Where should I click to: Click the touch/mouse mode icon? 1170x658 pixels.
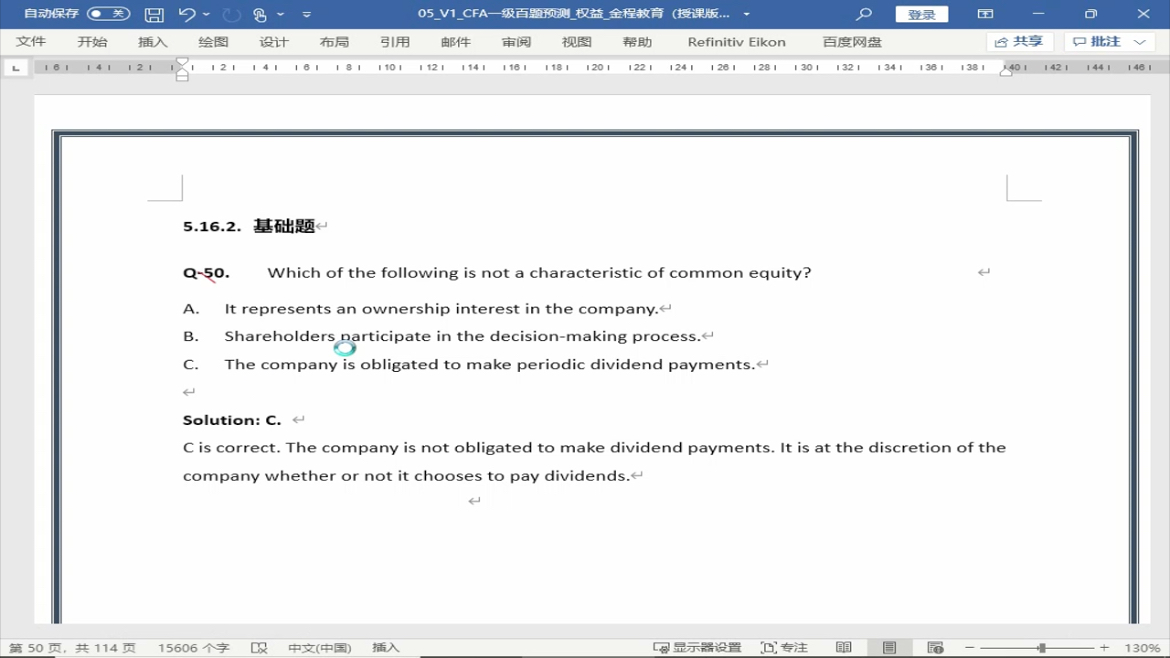260,14
